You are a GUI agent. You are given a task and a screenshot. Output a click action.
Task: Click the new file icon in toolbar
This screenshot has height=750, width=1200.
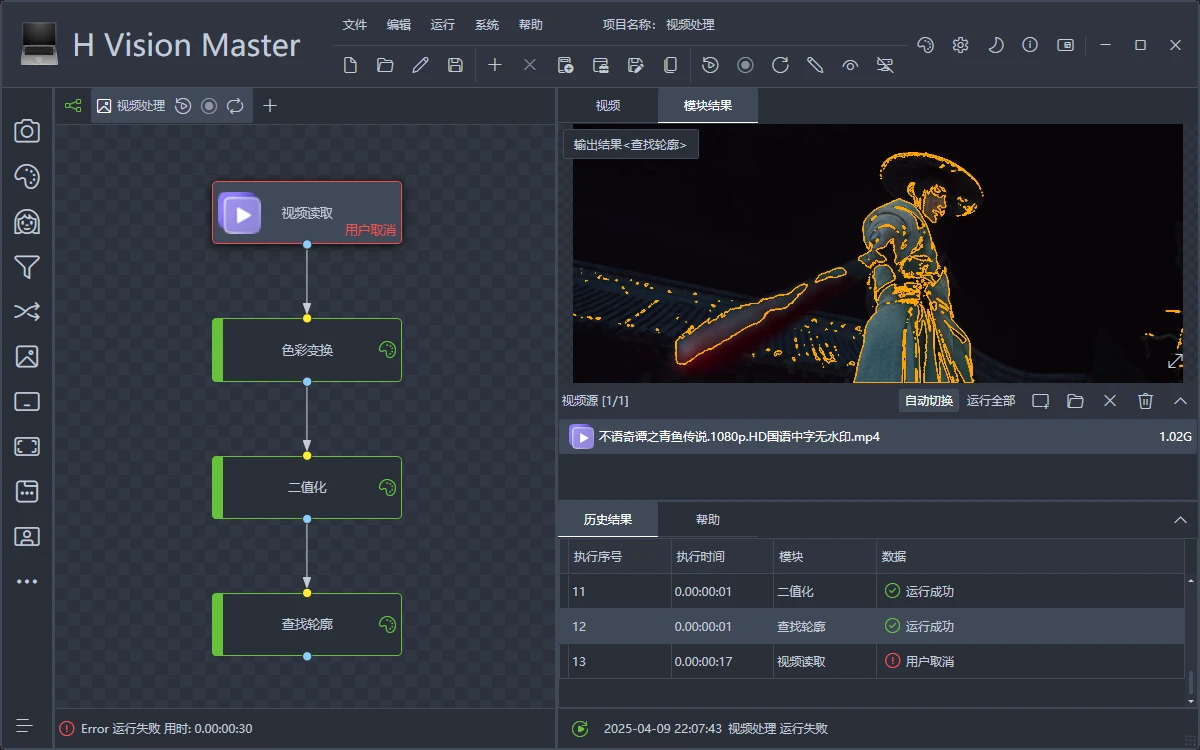click(x=350, y=65)
